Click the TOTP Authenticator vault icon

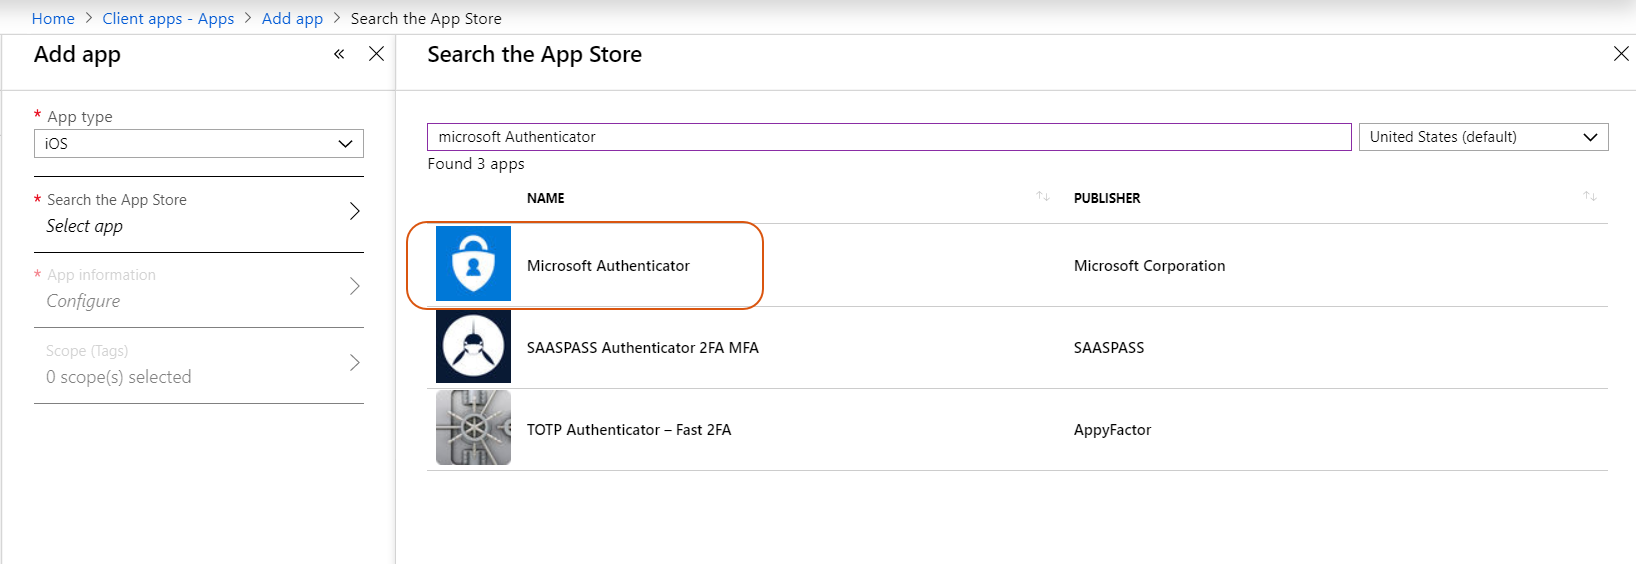pos(473,428)
